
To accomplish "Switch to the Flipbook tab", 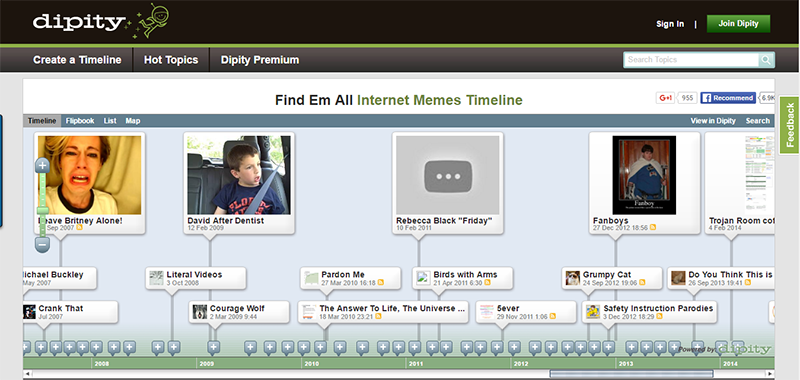I will pos(80,121).
